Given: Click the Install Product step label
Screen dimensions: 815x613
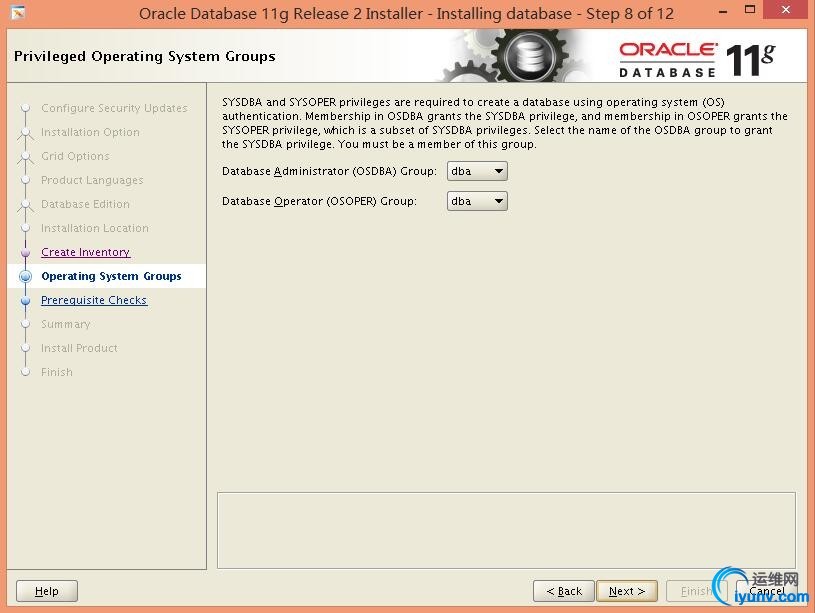Looking at the screenshot, I should [x=79, y=348].
